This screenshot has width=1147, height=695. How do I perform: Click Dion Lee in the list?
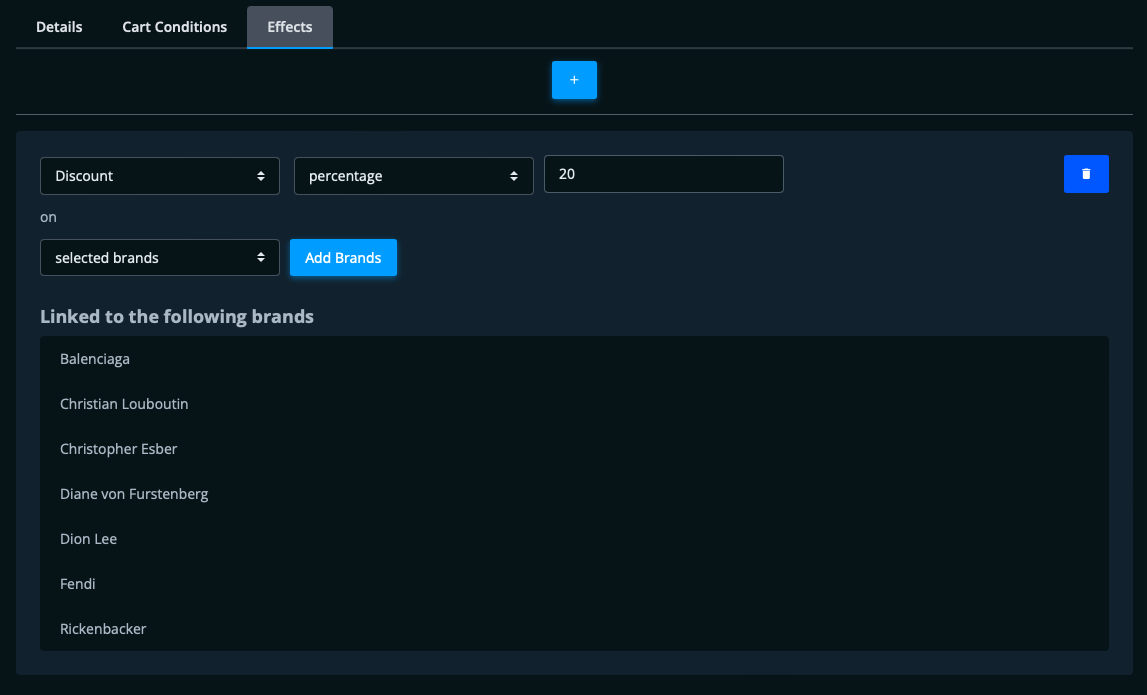tap(89, 539)
